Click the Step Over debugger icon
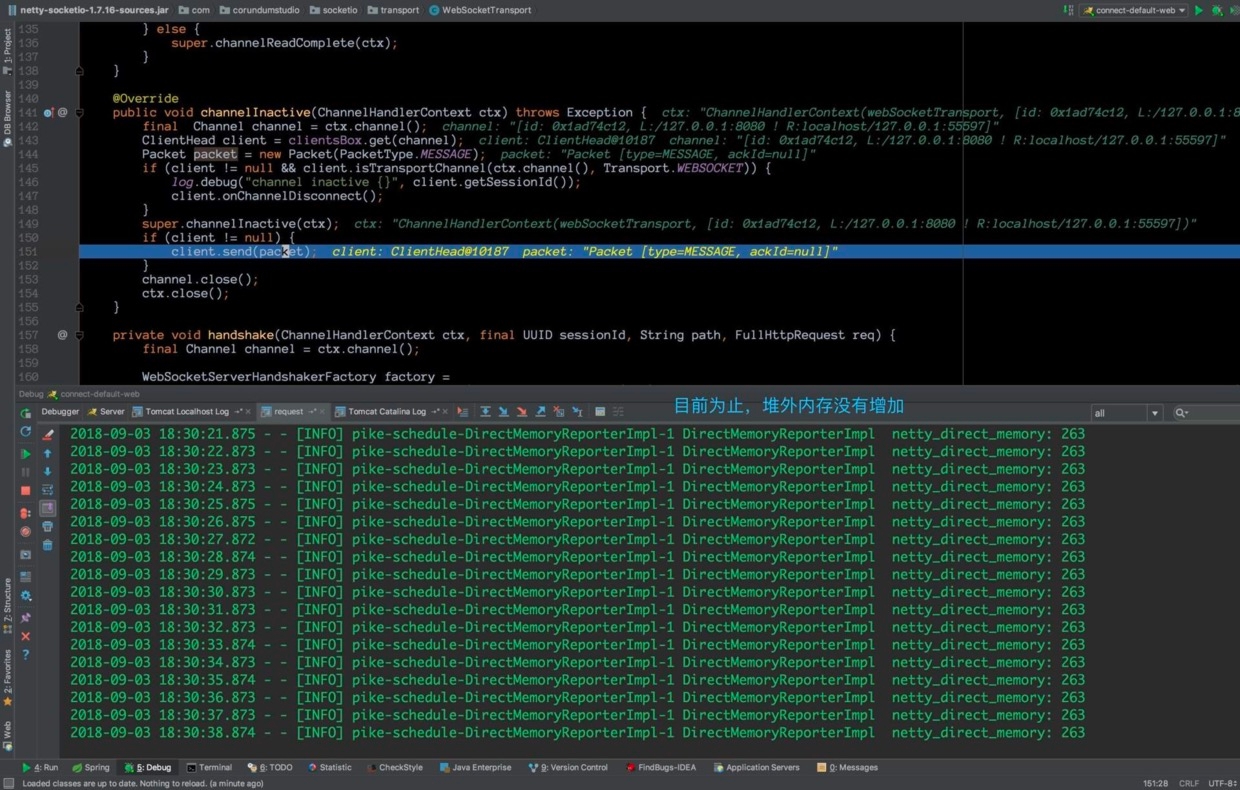Screen dimensions: 1240x790 (x=485, y=412)
